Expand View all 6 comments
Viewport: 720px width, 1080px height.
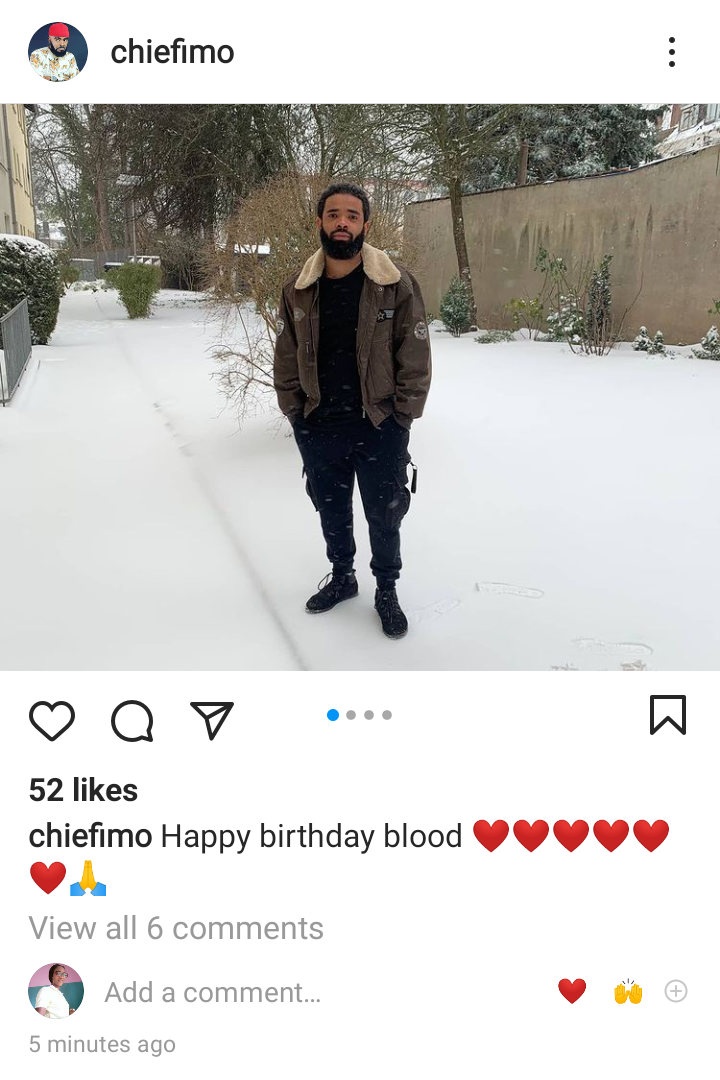[x=176, y=928]
